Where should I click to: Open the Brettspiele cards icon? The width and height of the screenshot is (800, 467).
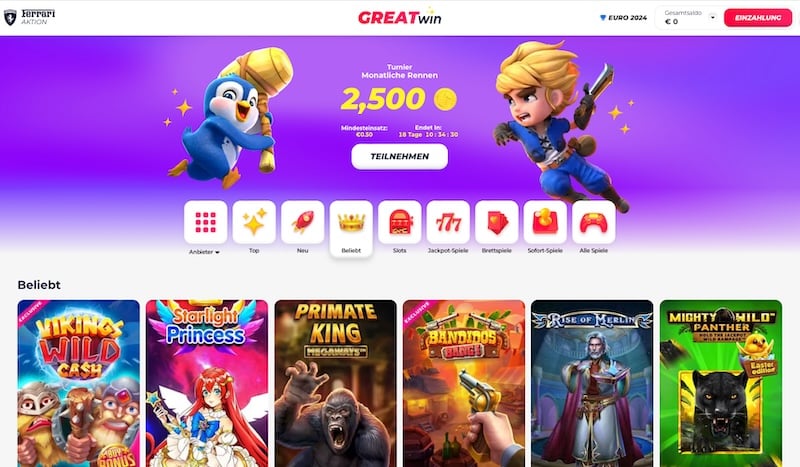(496, 222)
